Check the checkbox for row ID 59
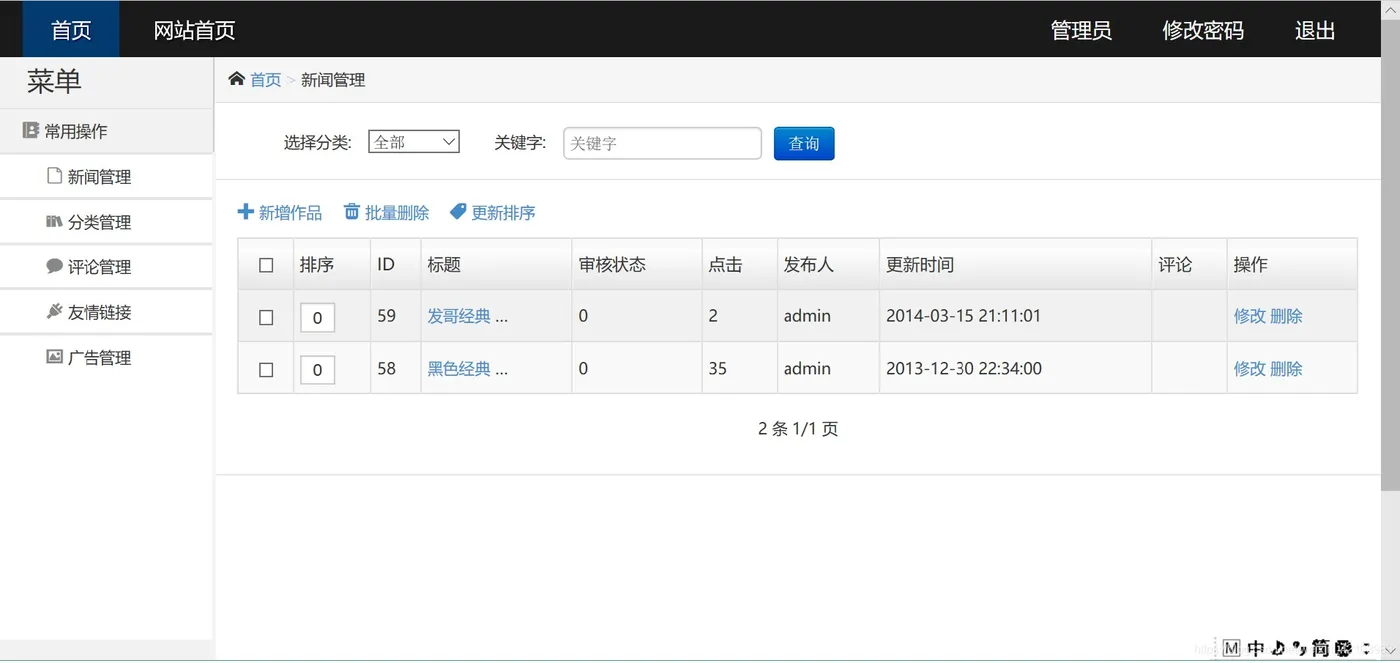The height and width of the screenshot is (663, 1400). click(266, 317)
